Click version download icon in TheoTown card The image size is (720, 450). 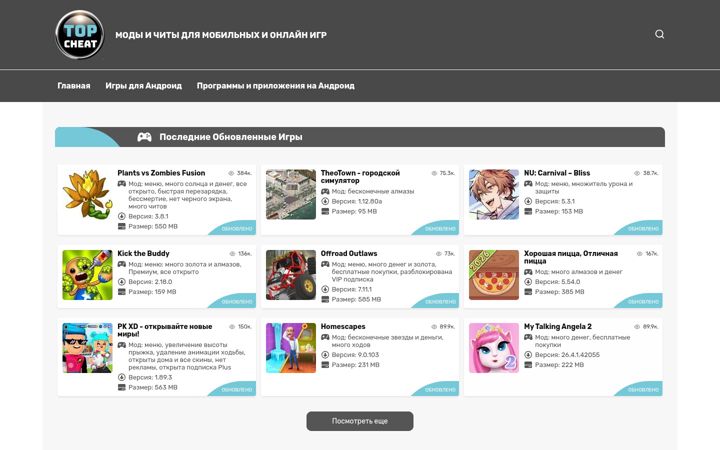[325, 201]
